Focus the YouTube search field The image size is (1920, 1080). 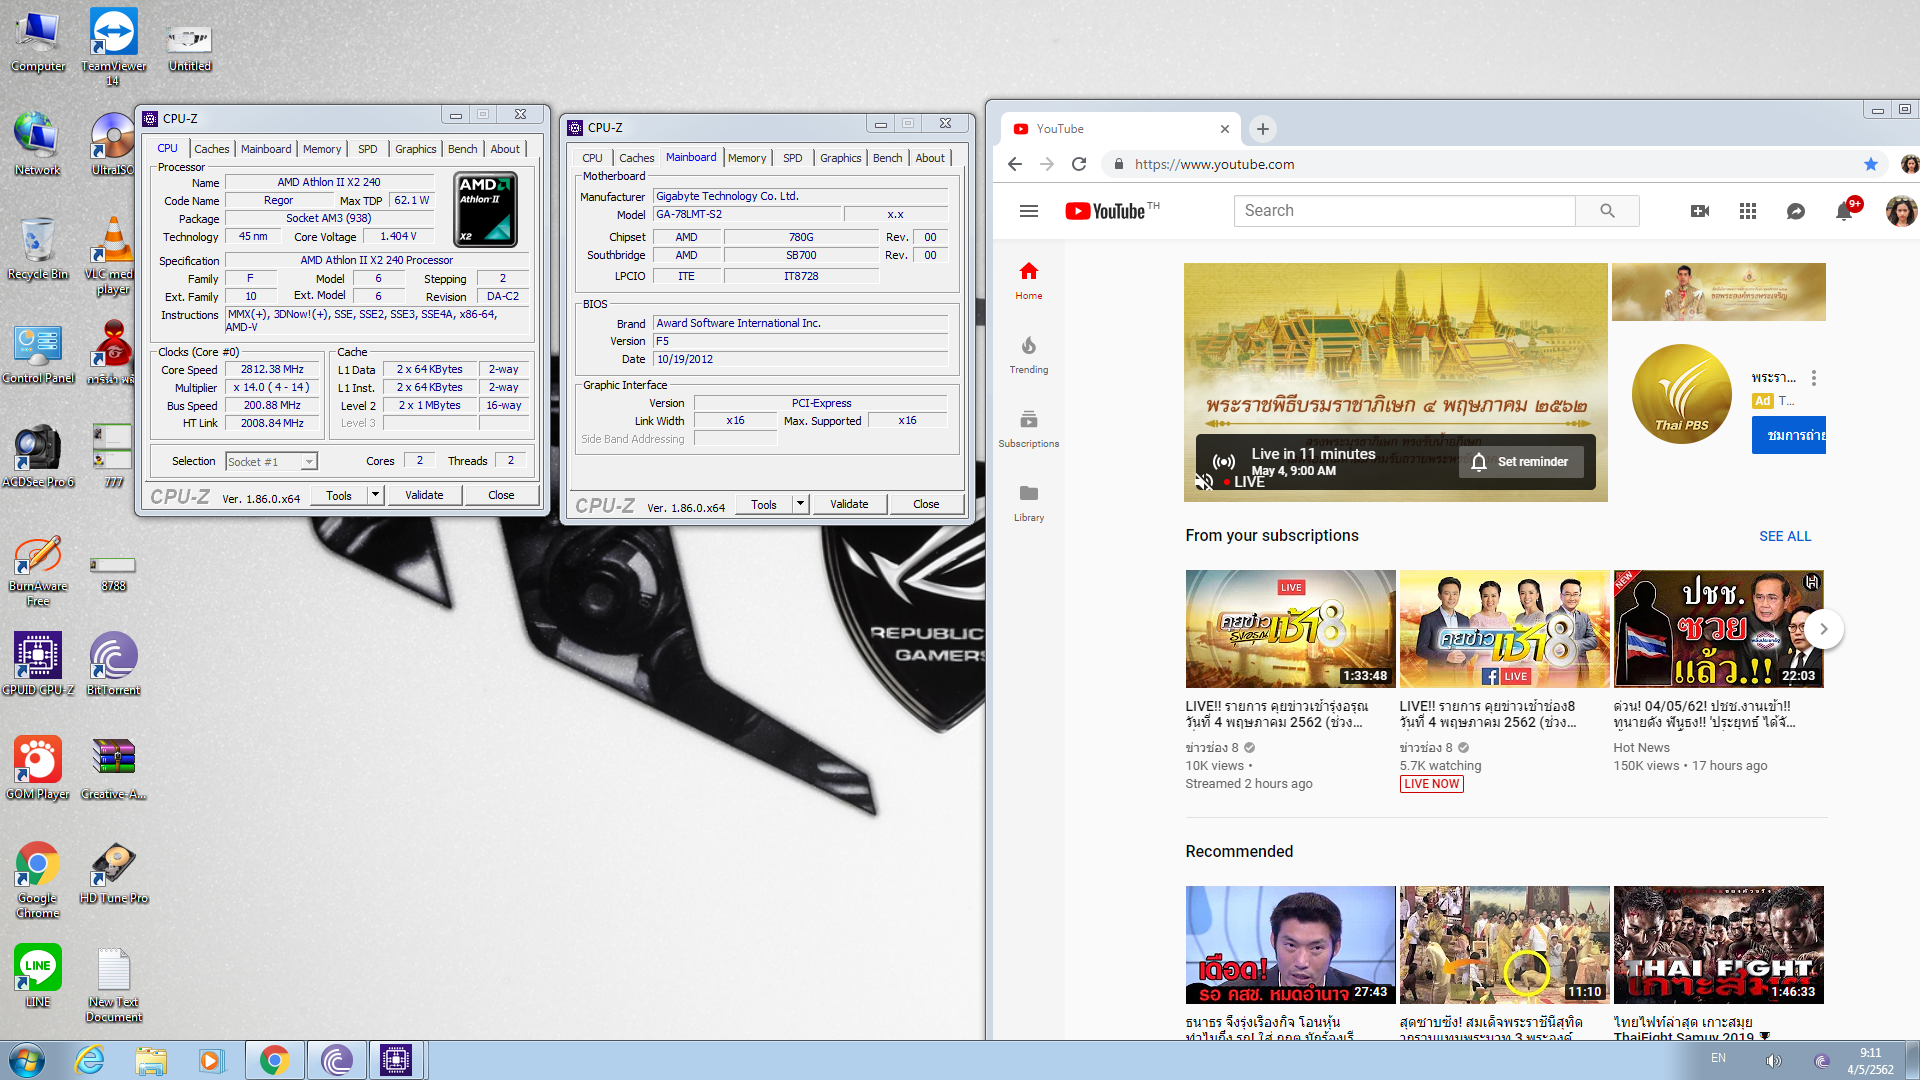tap(1405, 211)
